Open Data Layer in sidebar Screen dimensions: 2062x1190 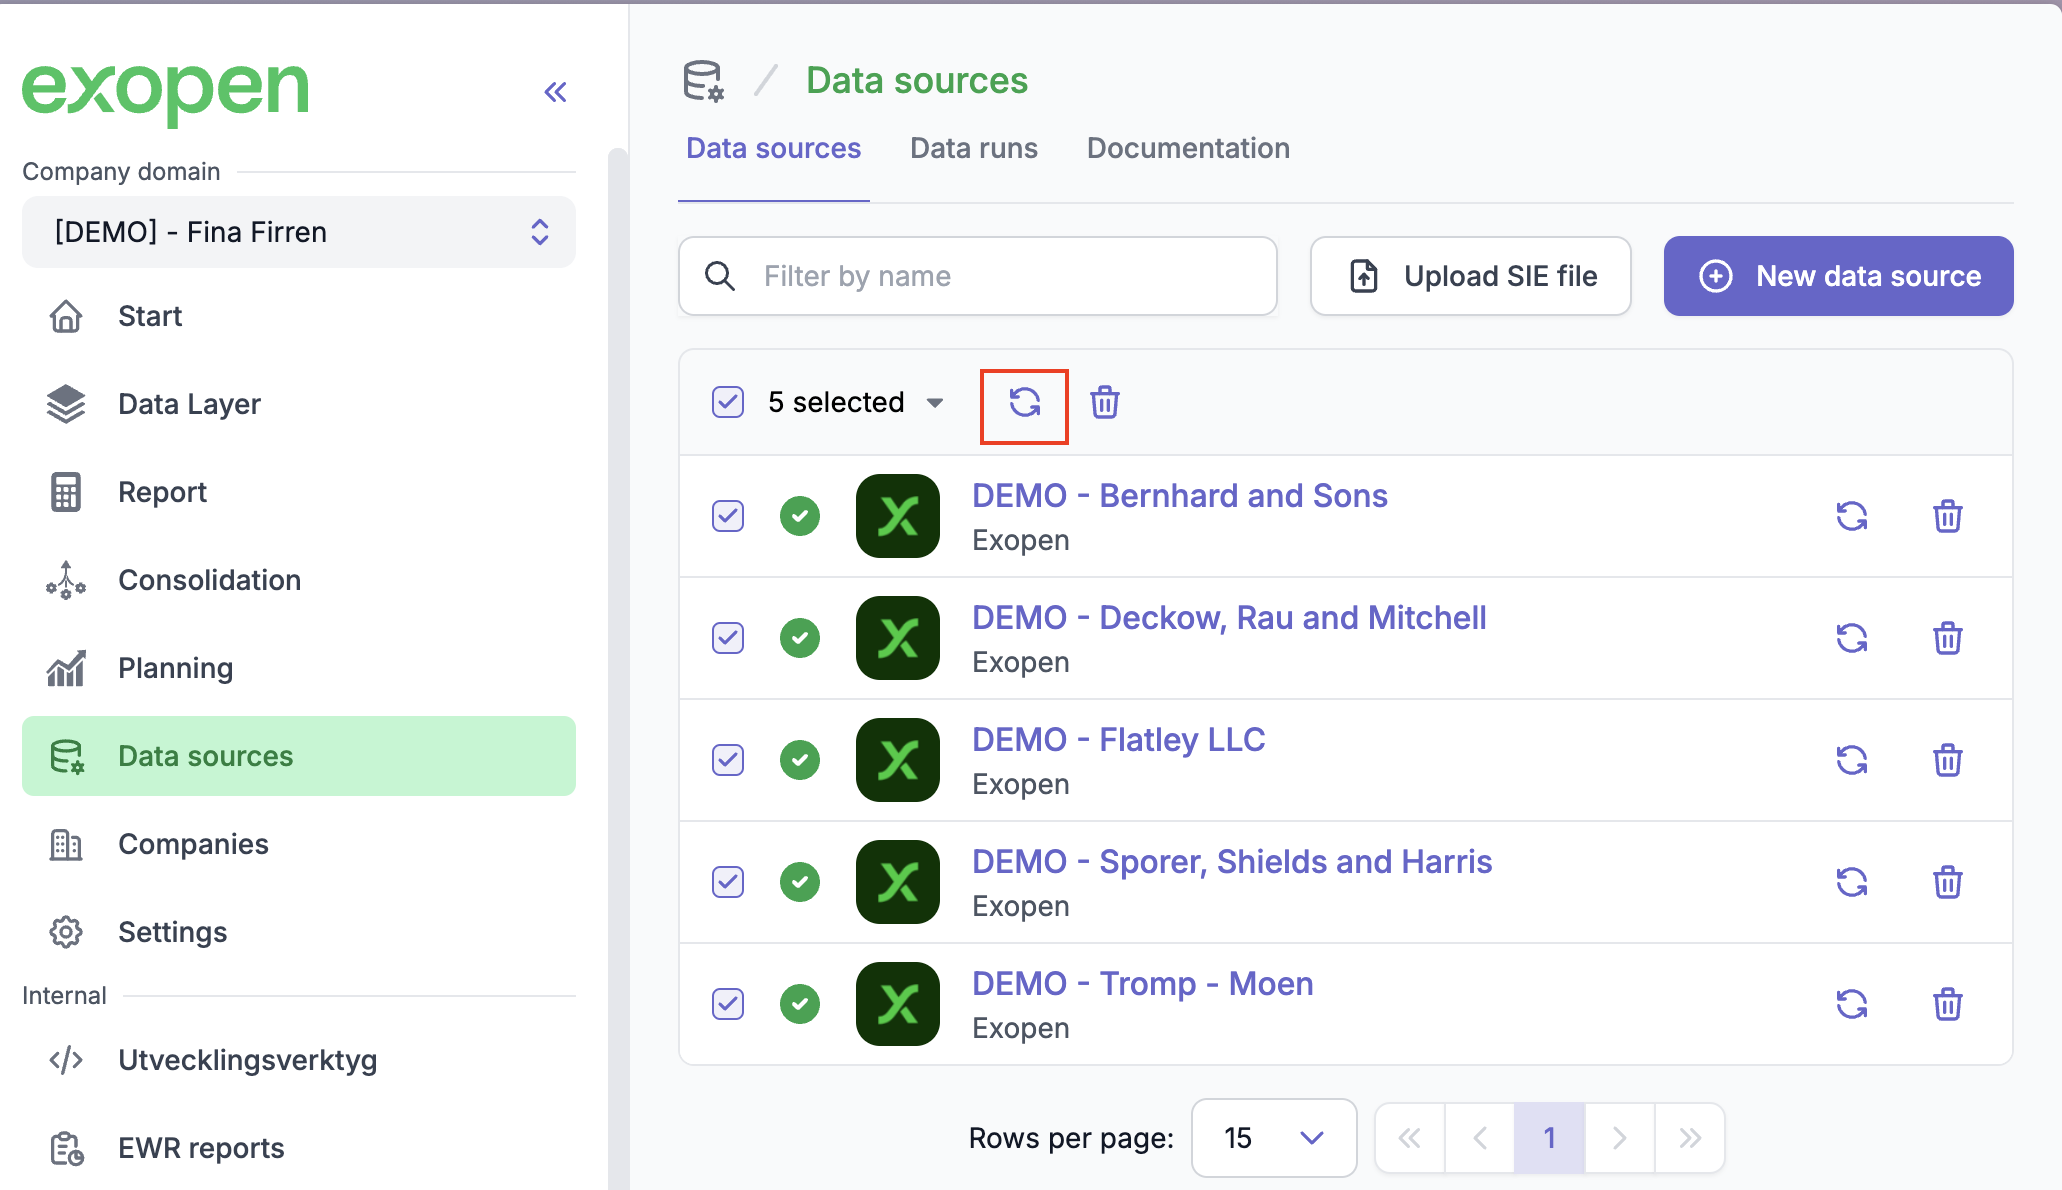pos(299,404)
